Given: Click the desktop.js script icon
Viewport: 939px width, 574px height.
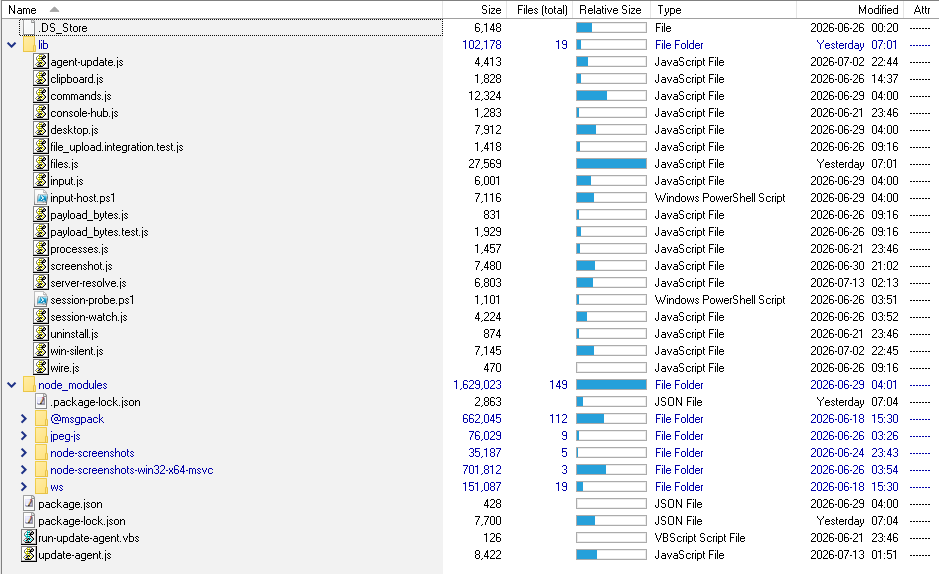Looking at the screenshot, I should 41,129.
